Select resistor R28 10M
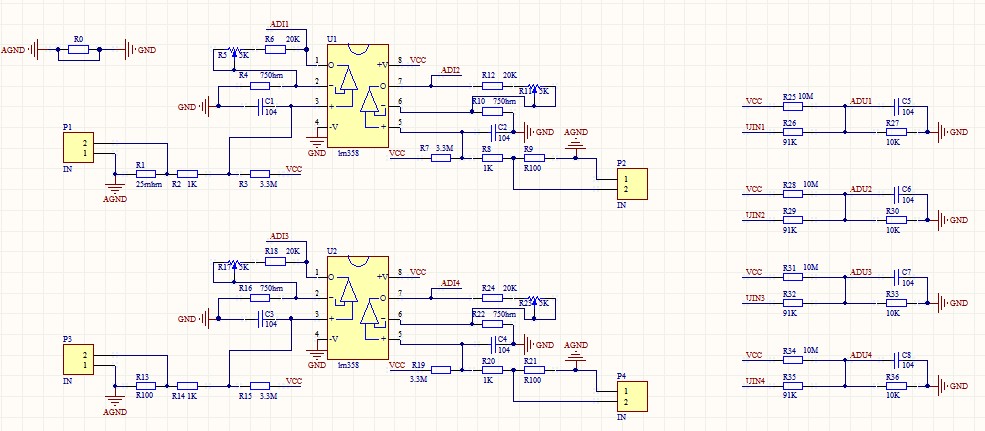985x431 pixels. (793, 195)
